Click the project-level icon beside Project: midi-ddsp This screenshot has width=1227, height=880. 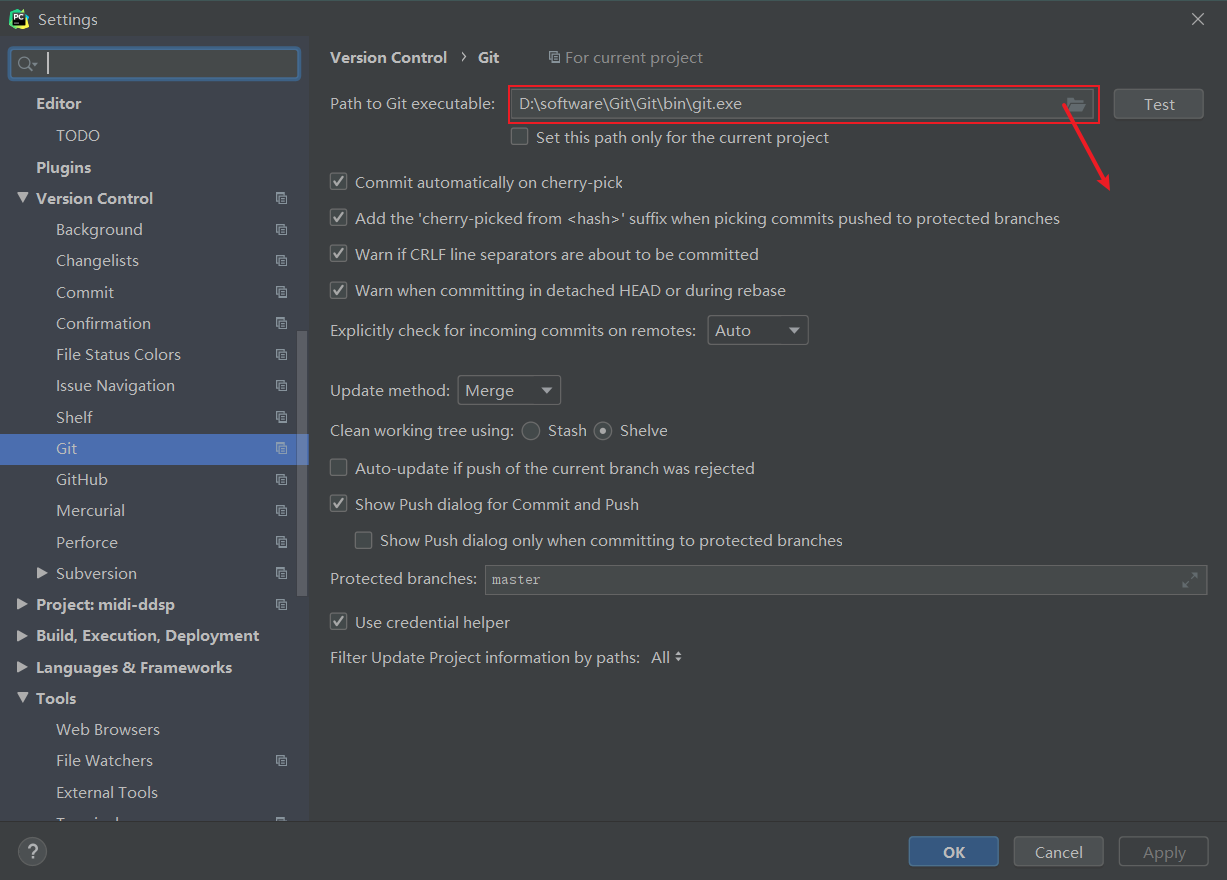point(281,604)
